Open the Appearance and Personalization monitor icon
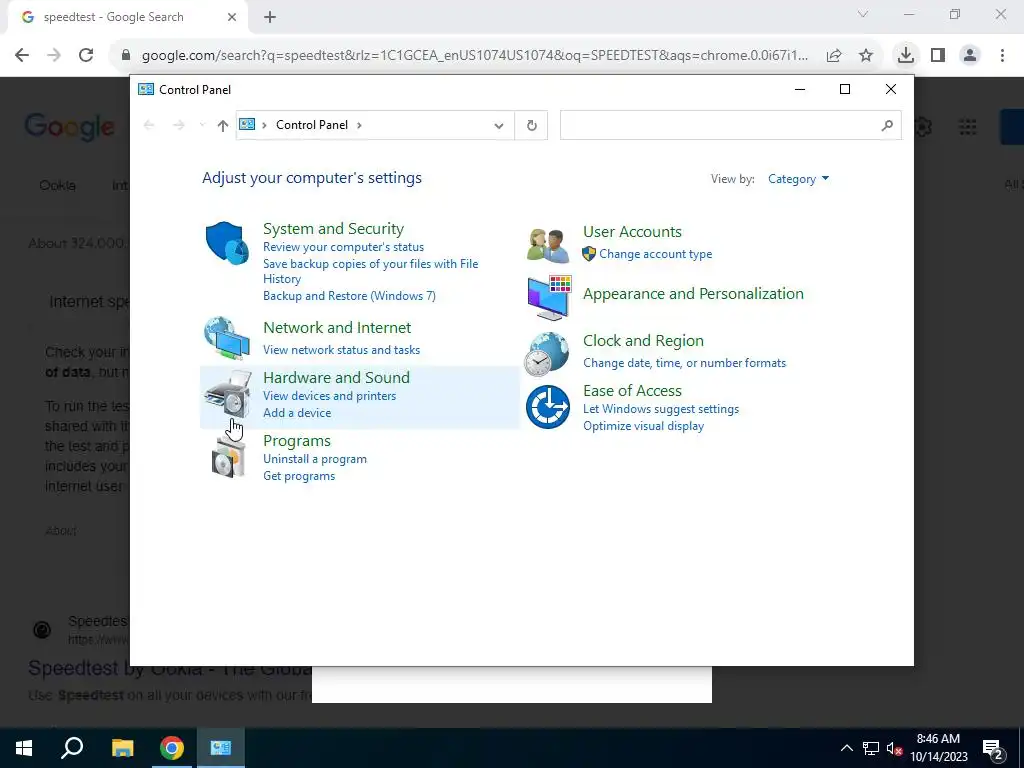 (x=549, y=297)
